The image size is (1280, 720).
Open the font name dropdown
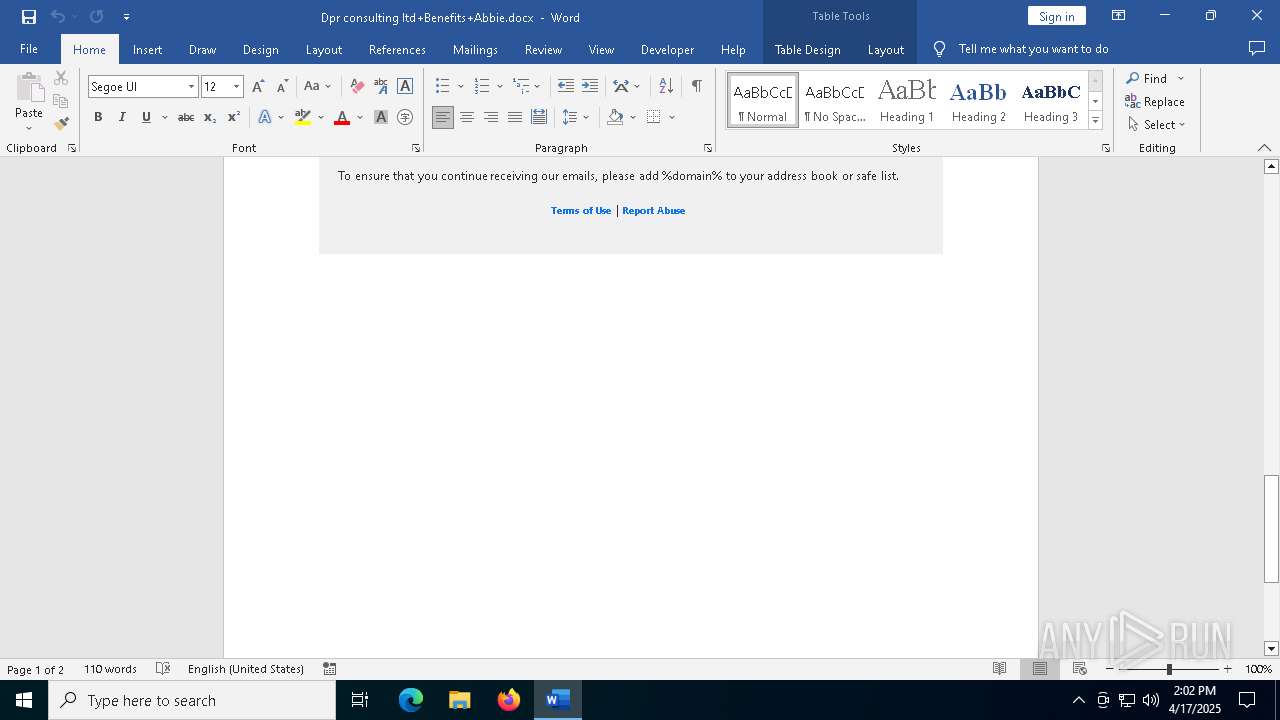point(191,87)
